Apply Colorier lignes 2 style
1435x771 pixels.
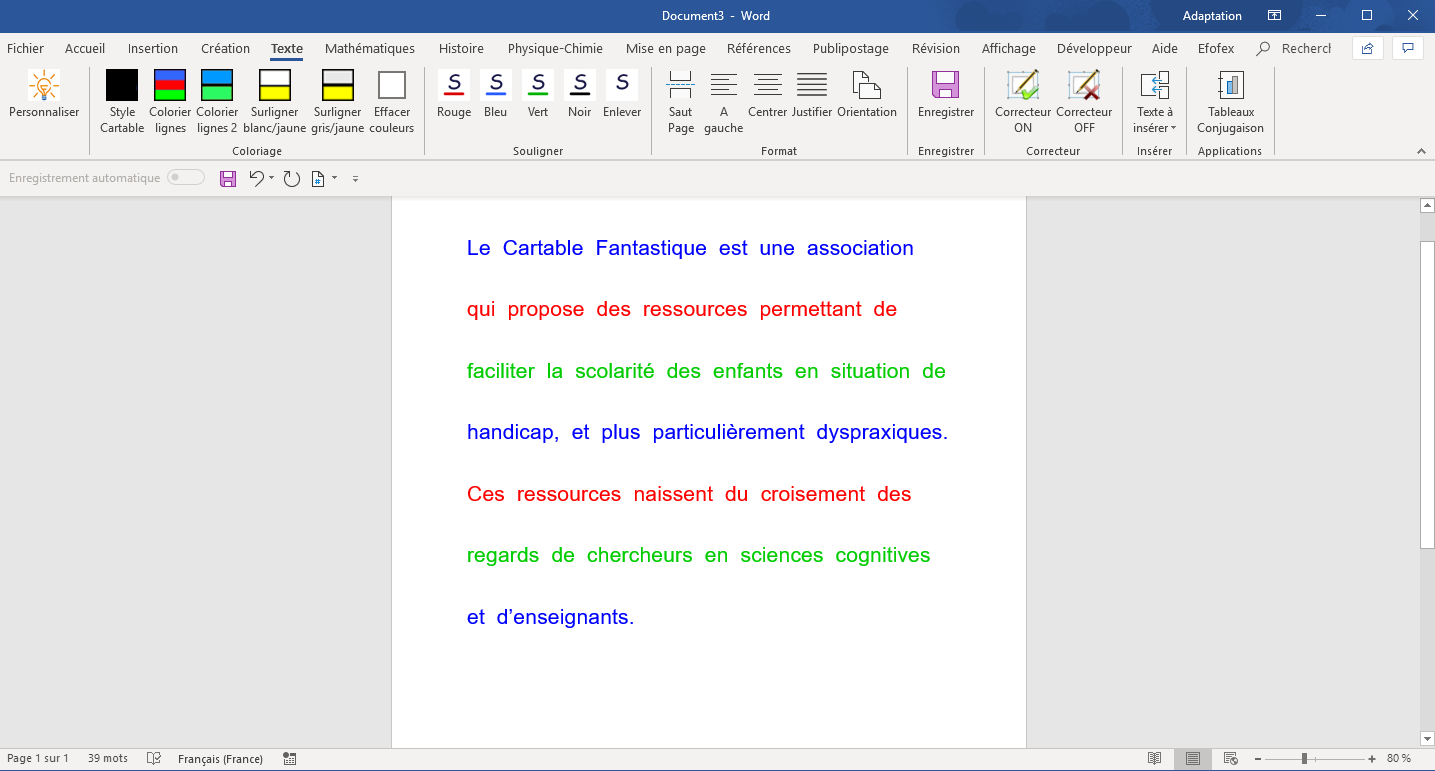coord(217,85)
